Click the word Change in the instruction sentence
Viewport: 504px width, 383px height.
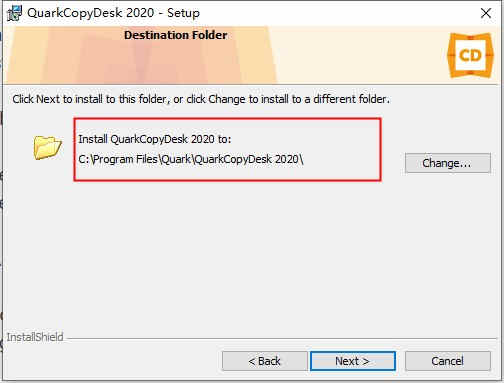pos(227,99)
